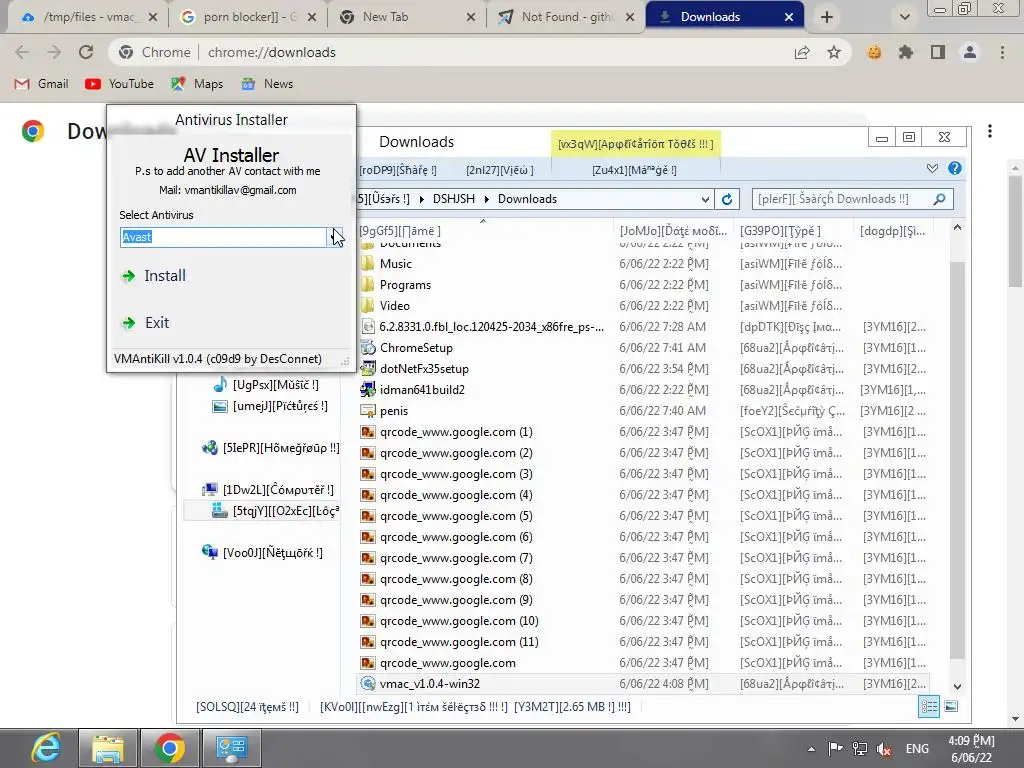Open Downloads page three-dot more actions menu
The height and width of the screenshot is (768, 1024).
(x=990, y=131)
